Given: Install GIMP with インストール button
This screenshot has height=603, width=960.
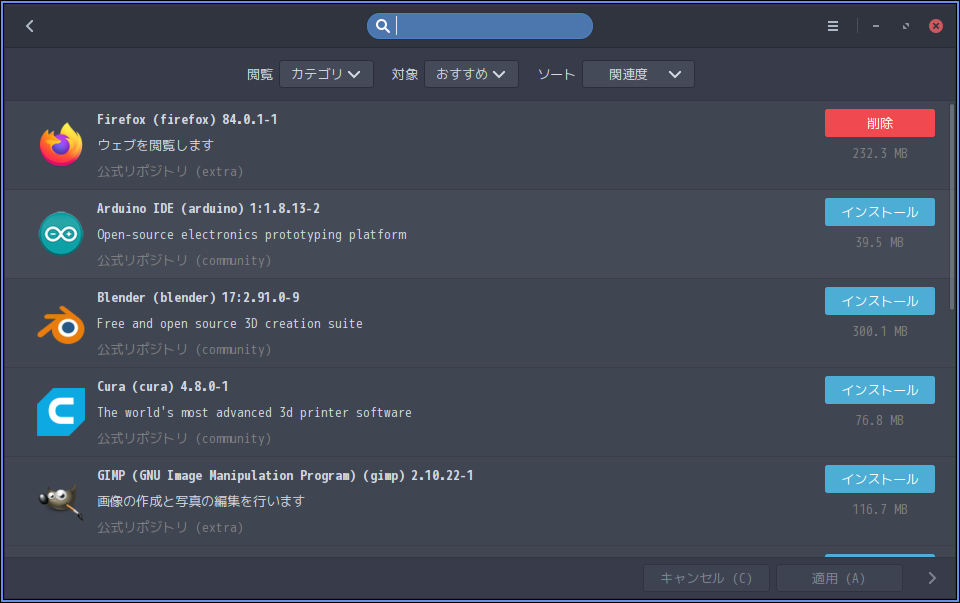Looking at the screenshot, I should (879, 479).
